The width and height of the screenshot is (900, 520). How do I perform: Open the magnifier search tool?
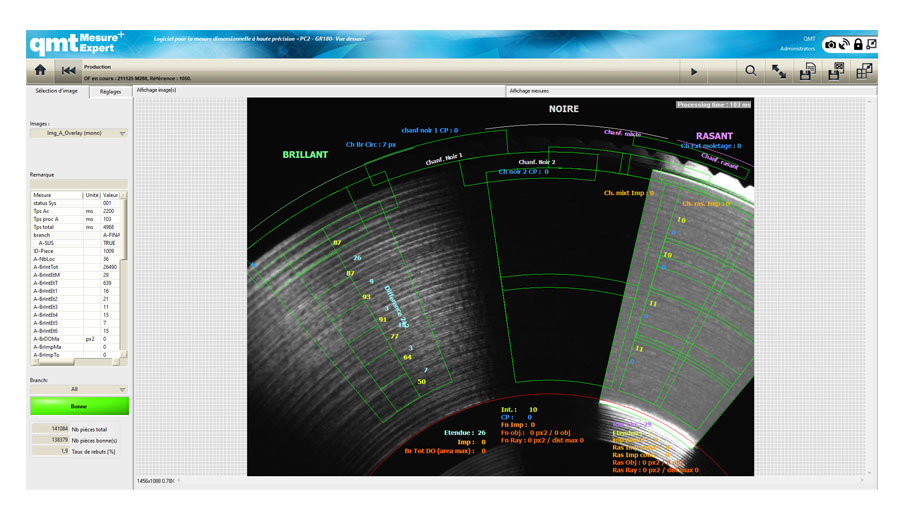click(x=751, y=71)
